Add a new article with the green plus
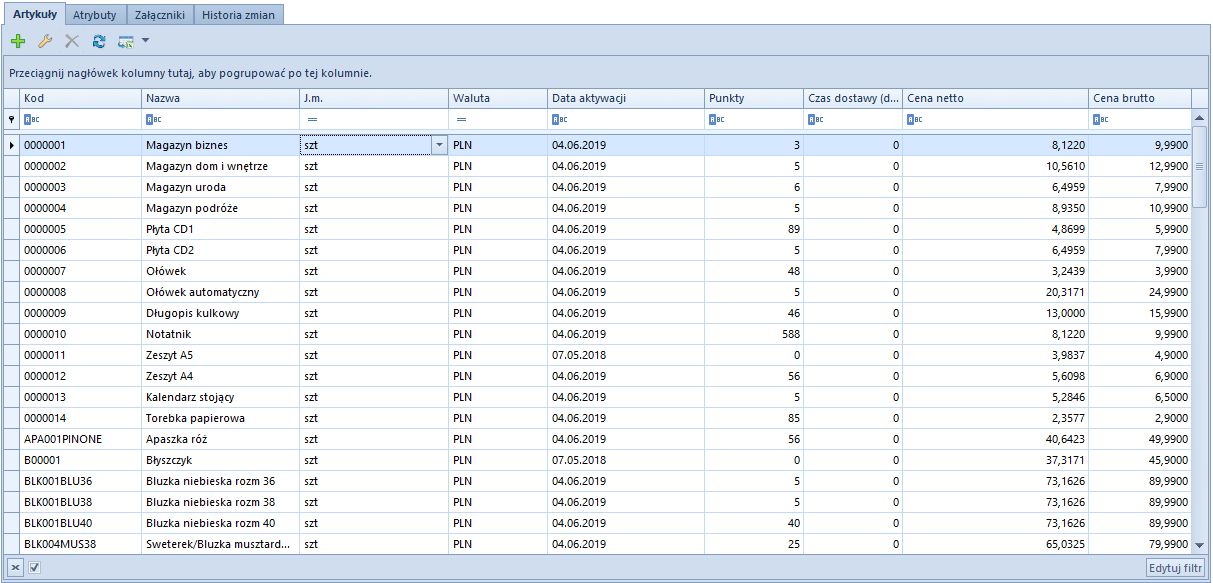 [x=17, y=42]
